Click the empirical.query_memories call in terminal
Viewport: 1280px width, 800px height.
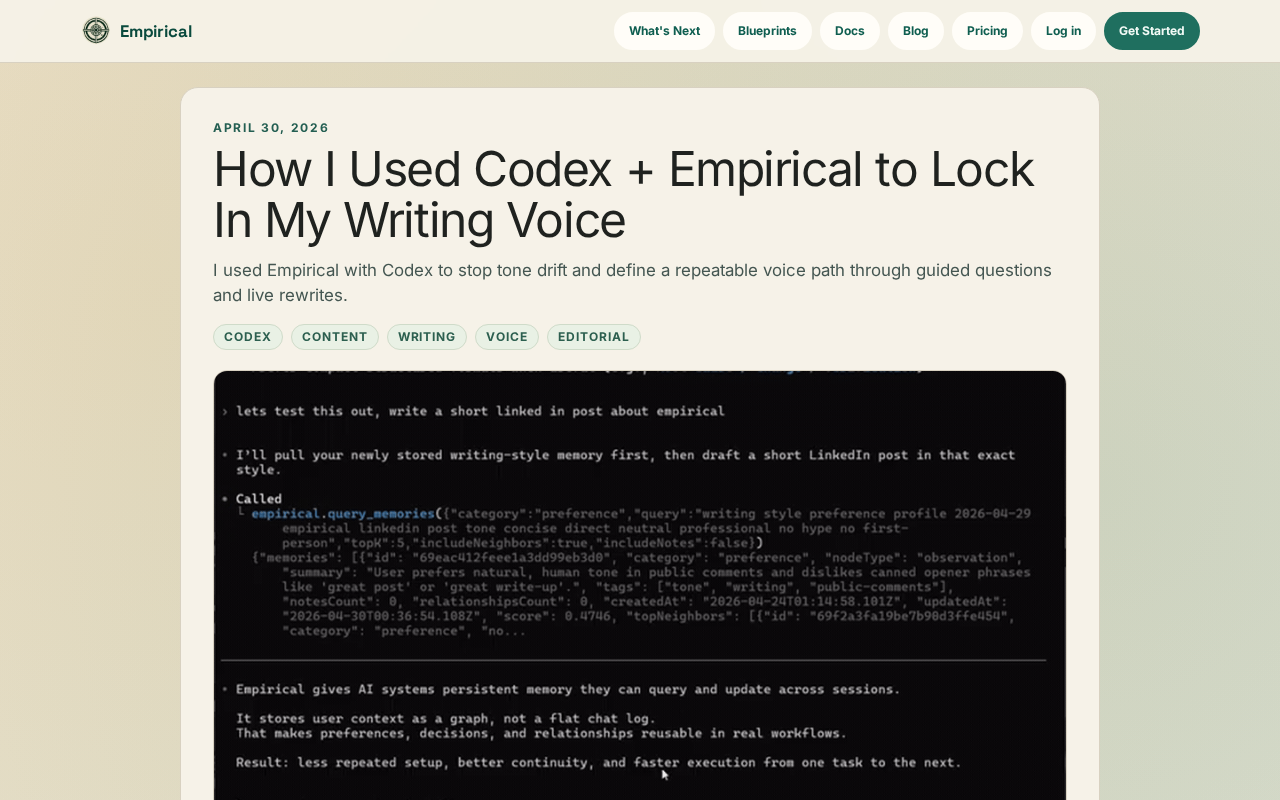click(343, 514)
